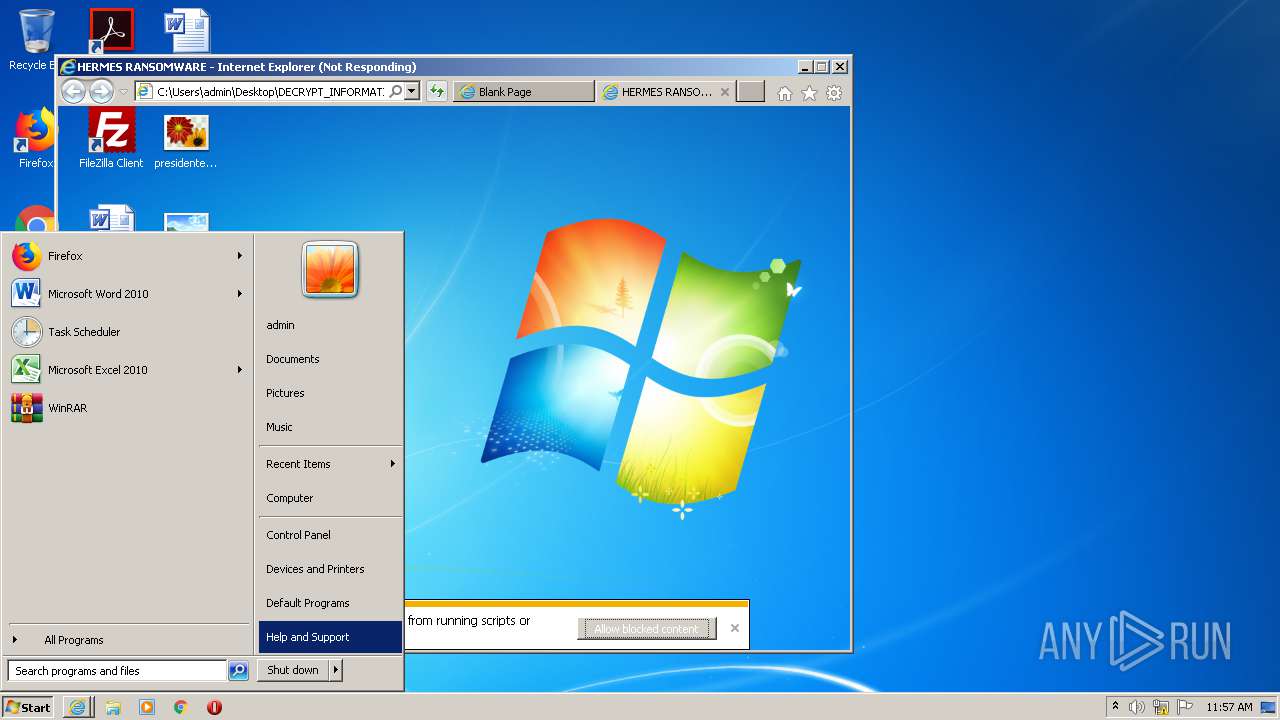Open Music in the Start menu
Image resolution: width=1280 pixels, height=720 pixels.
330,427
